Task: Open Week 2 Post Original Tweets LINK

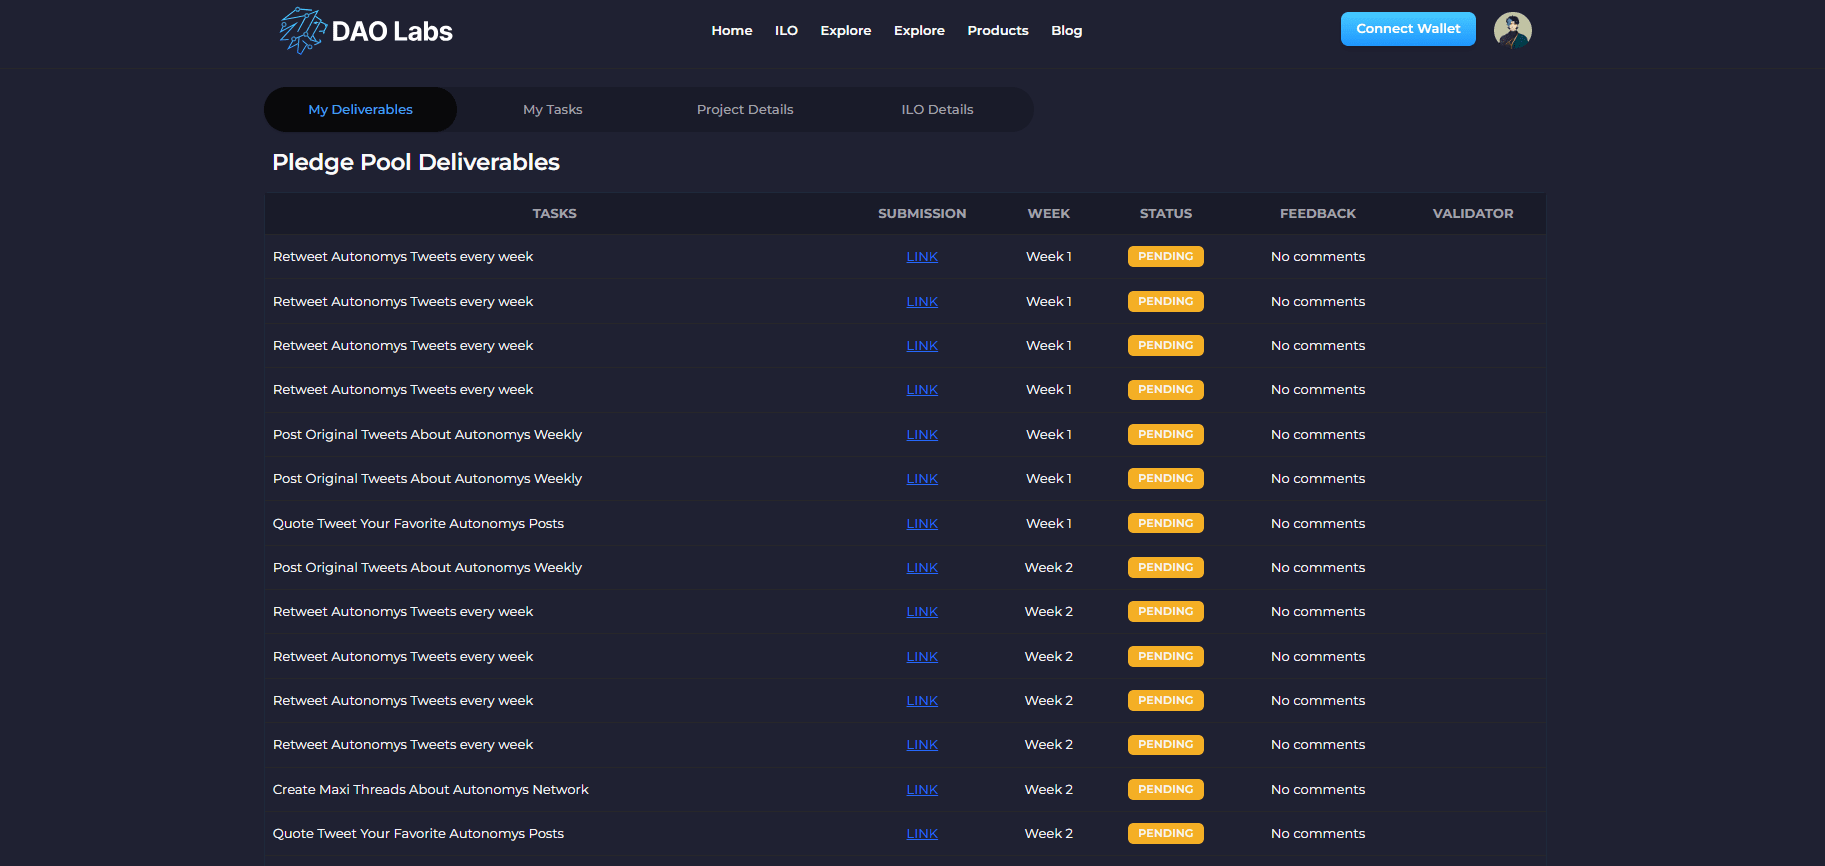Action: tap(921, 568)
